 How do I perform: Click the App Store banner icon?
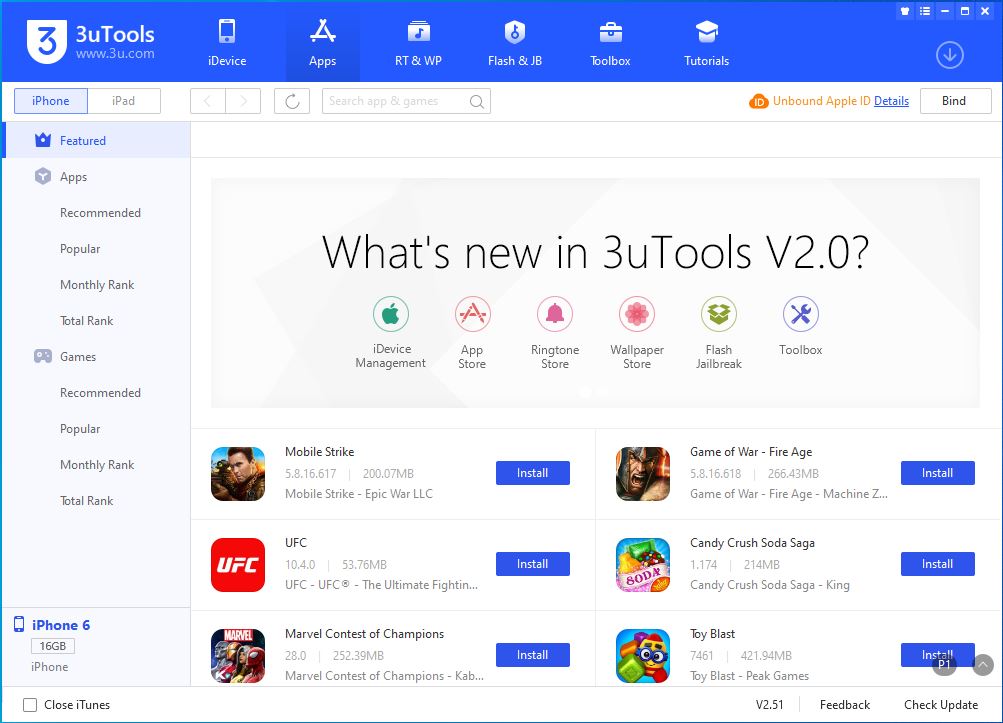473,314
